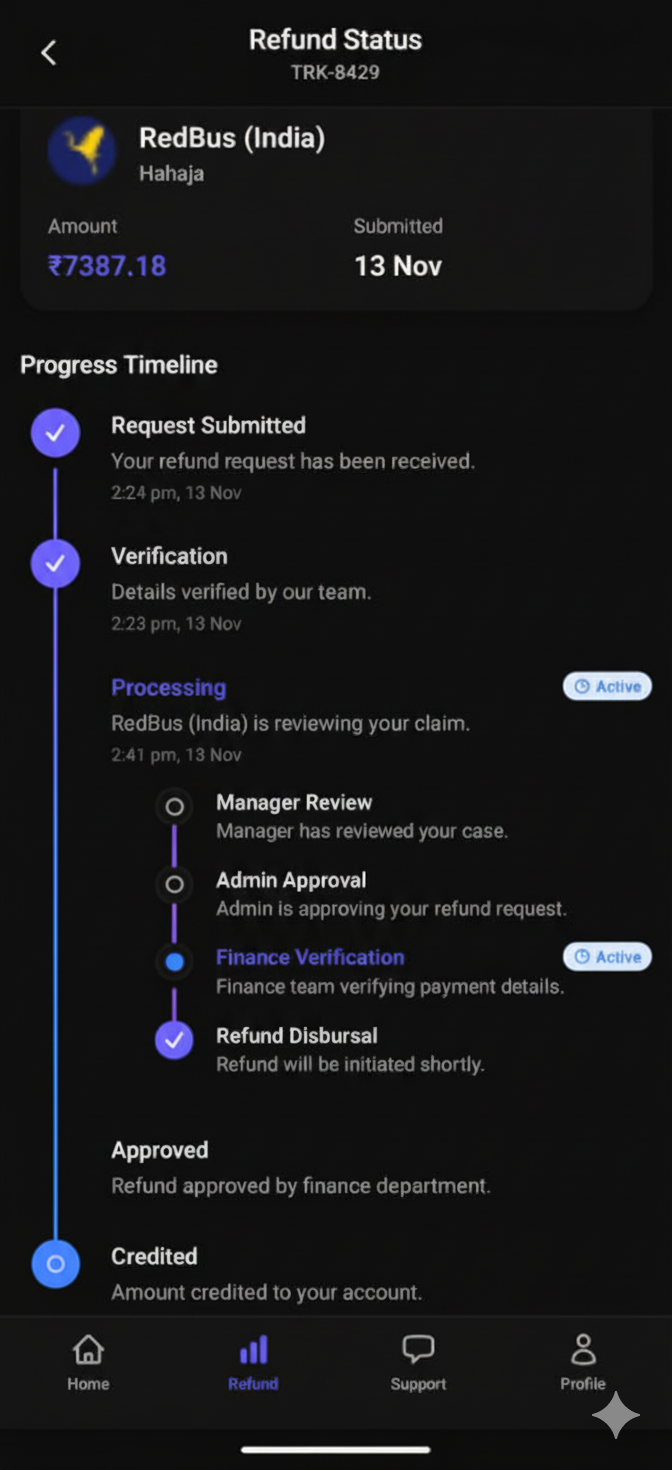Tap the Finance Verification step title
Screen dimensions: 672x1470
(310, 957)
